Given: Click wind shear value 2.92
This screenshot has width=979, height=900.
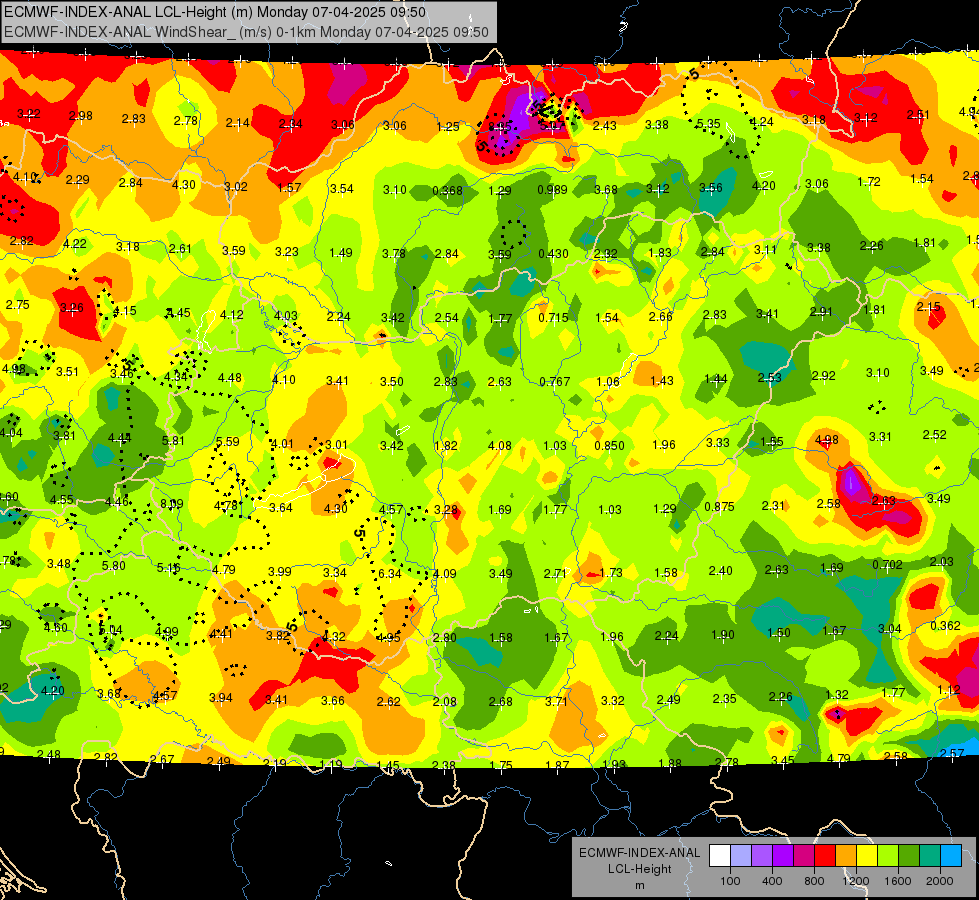Looking at the screenshot, I should click(824, 375).
